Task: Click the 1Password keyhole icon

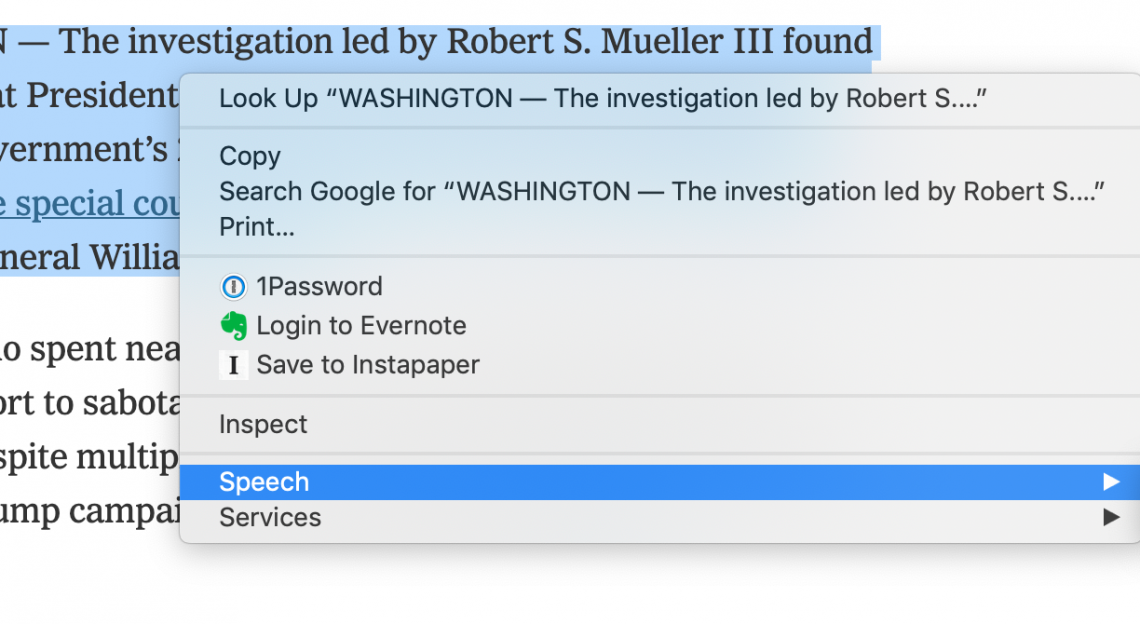Action: (233, 287)
